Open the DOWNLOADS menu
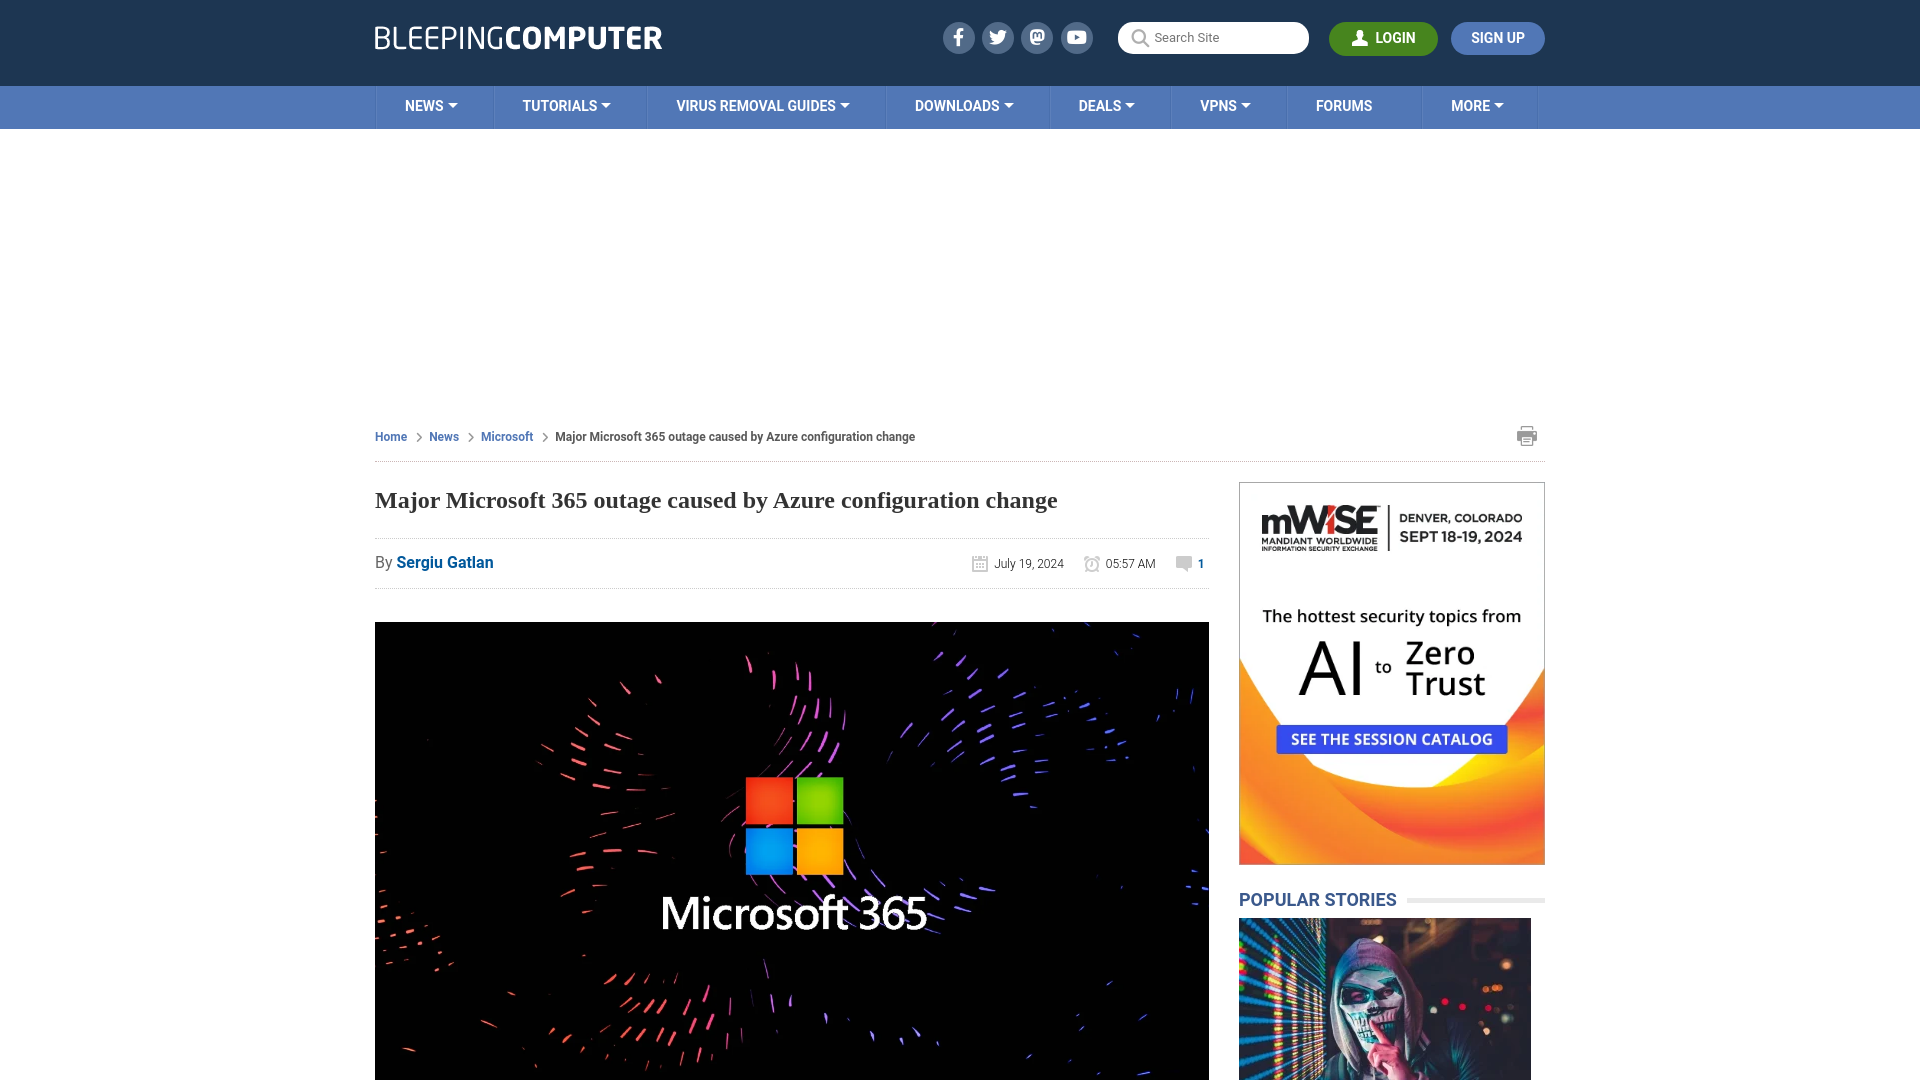 964,107
